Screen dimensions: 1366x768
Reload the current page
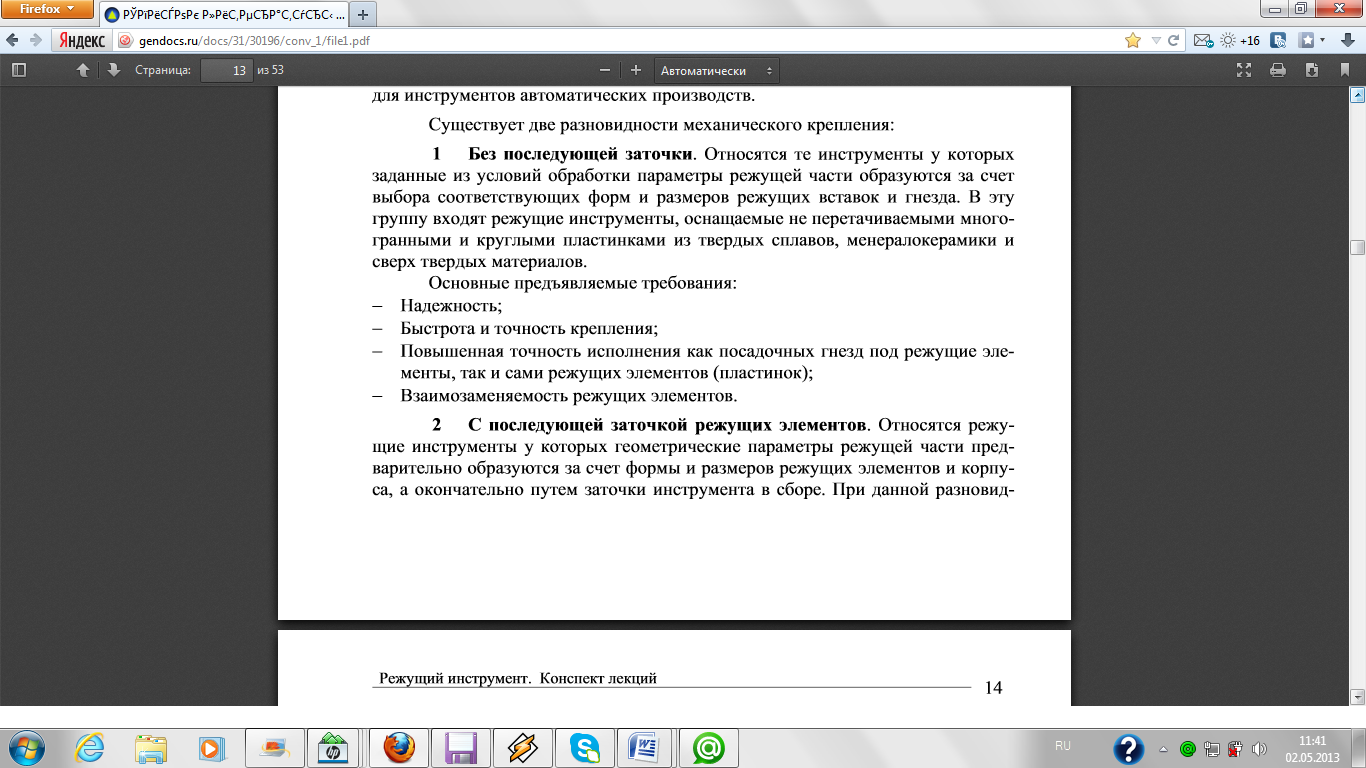(1174, 41)
